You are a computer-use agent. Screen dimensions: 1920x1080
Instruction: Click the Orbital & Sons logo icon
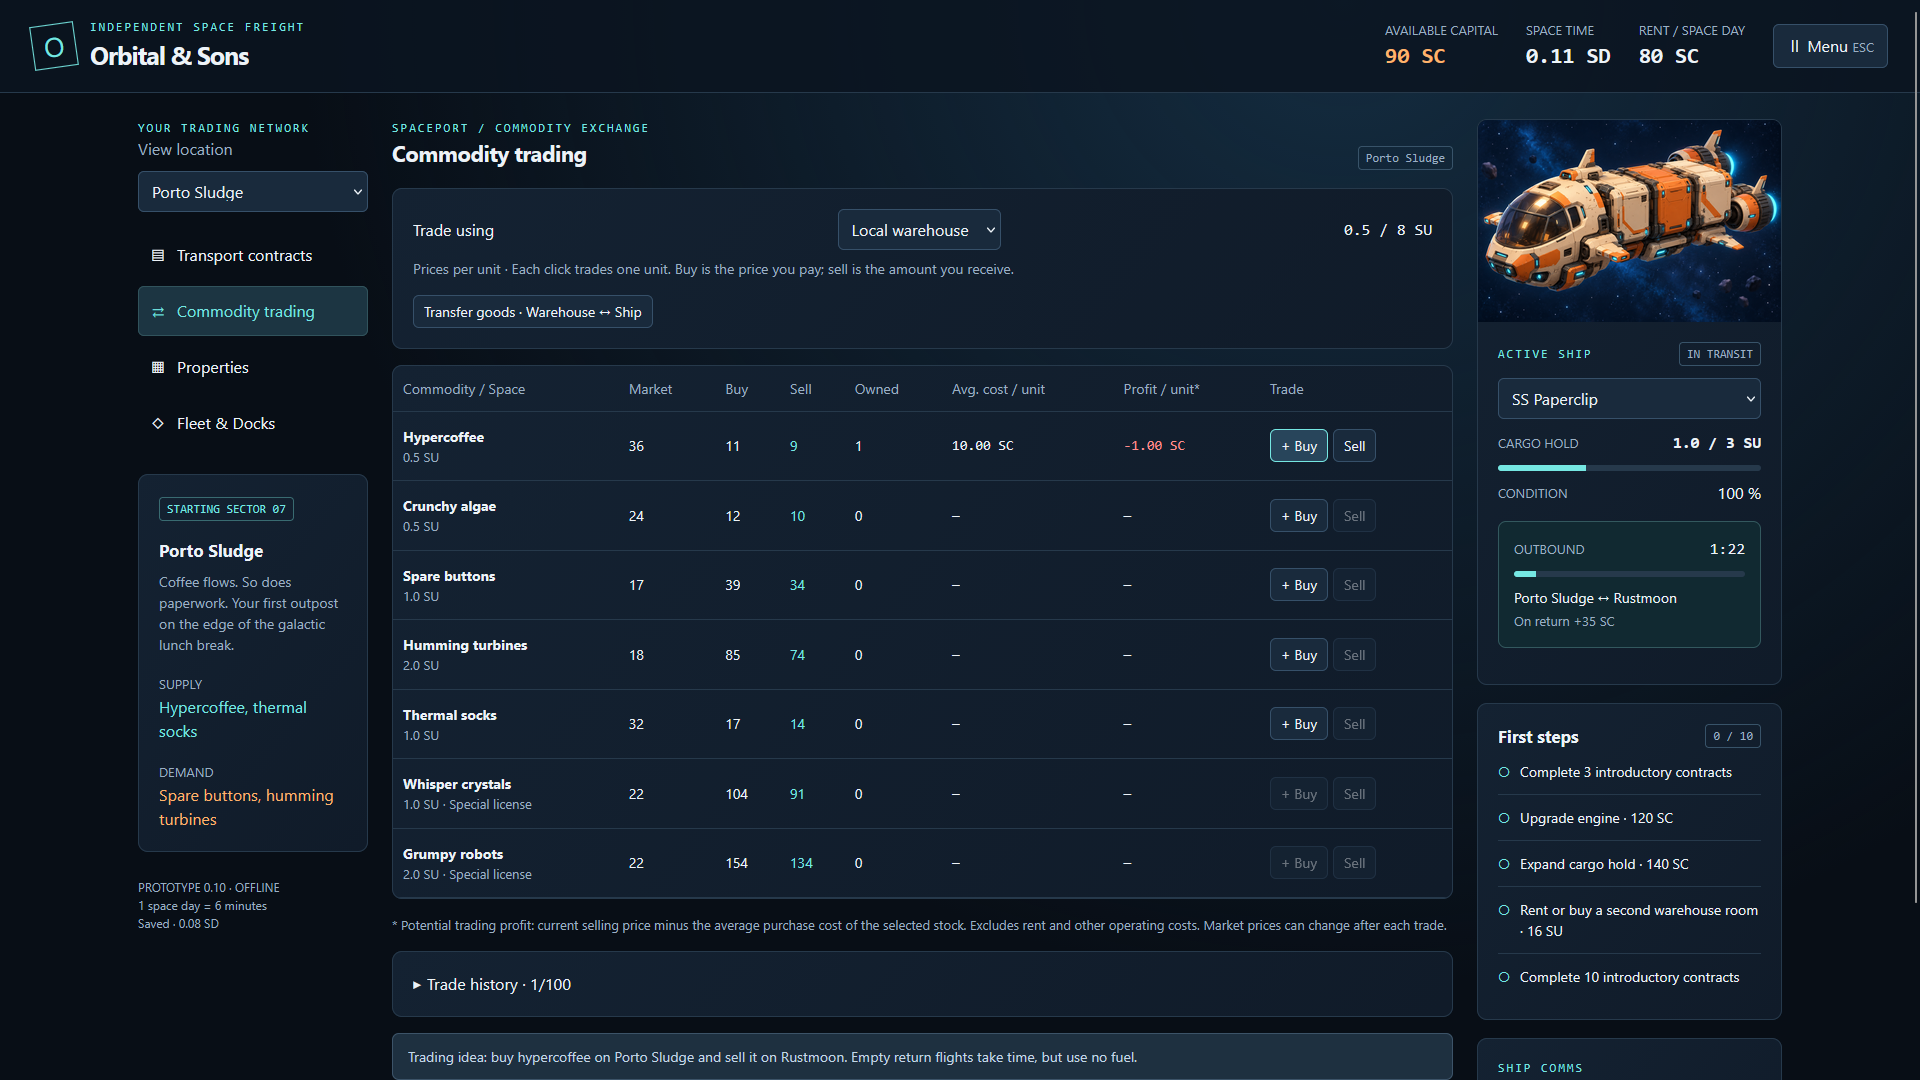[x=54, y=47]
